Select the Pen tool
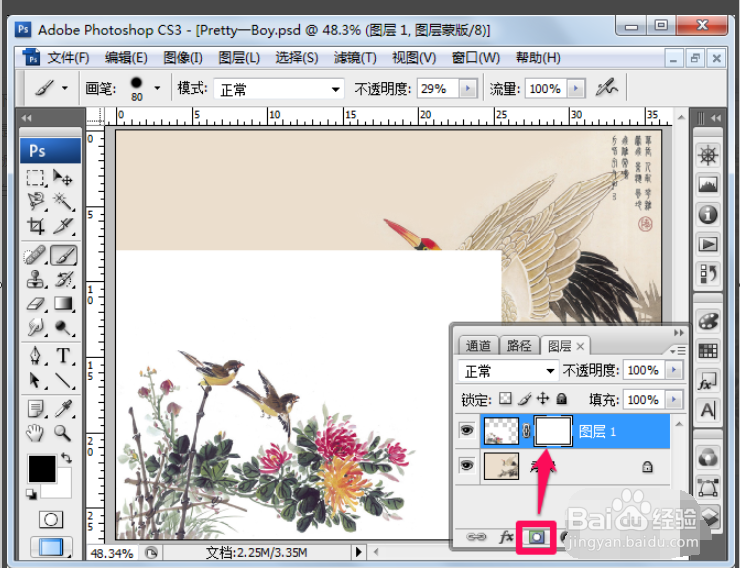 click(x=36, y=356)
